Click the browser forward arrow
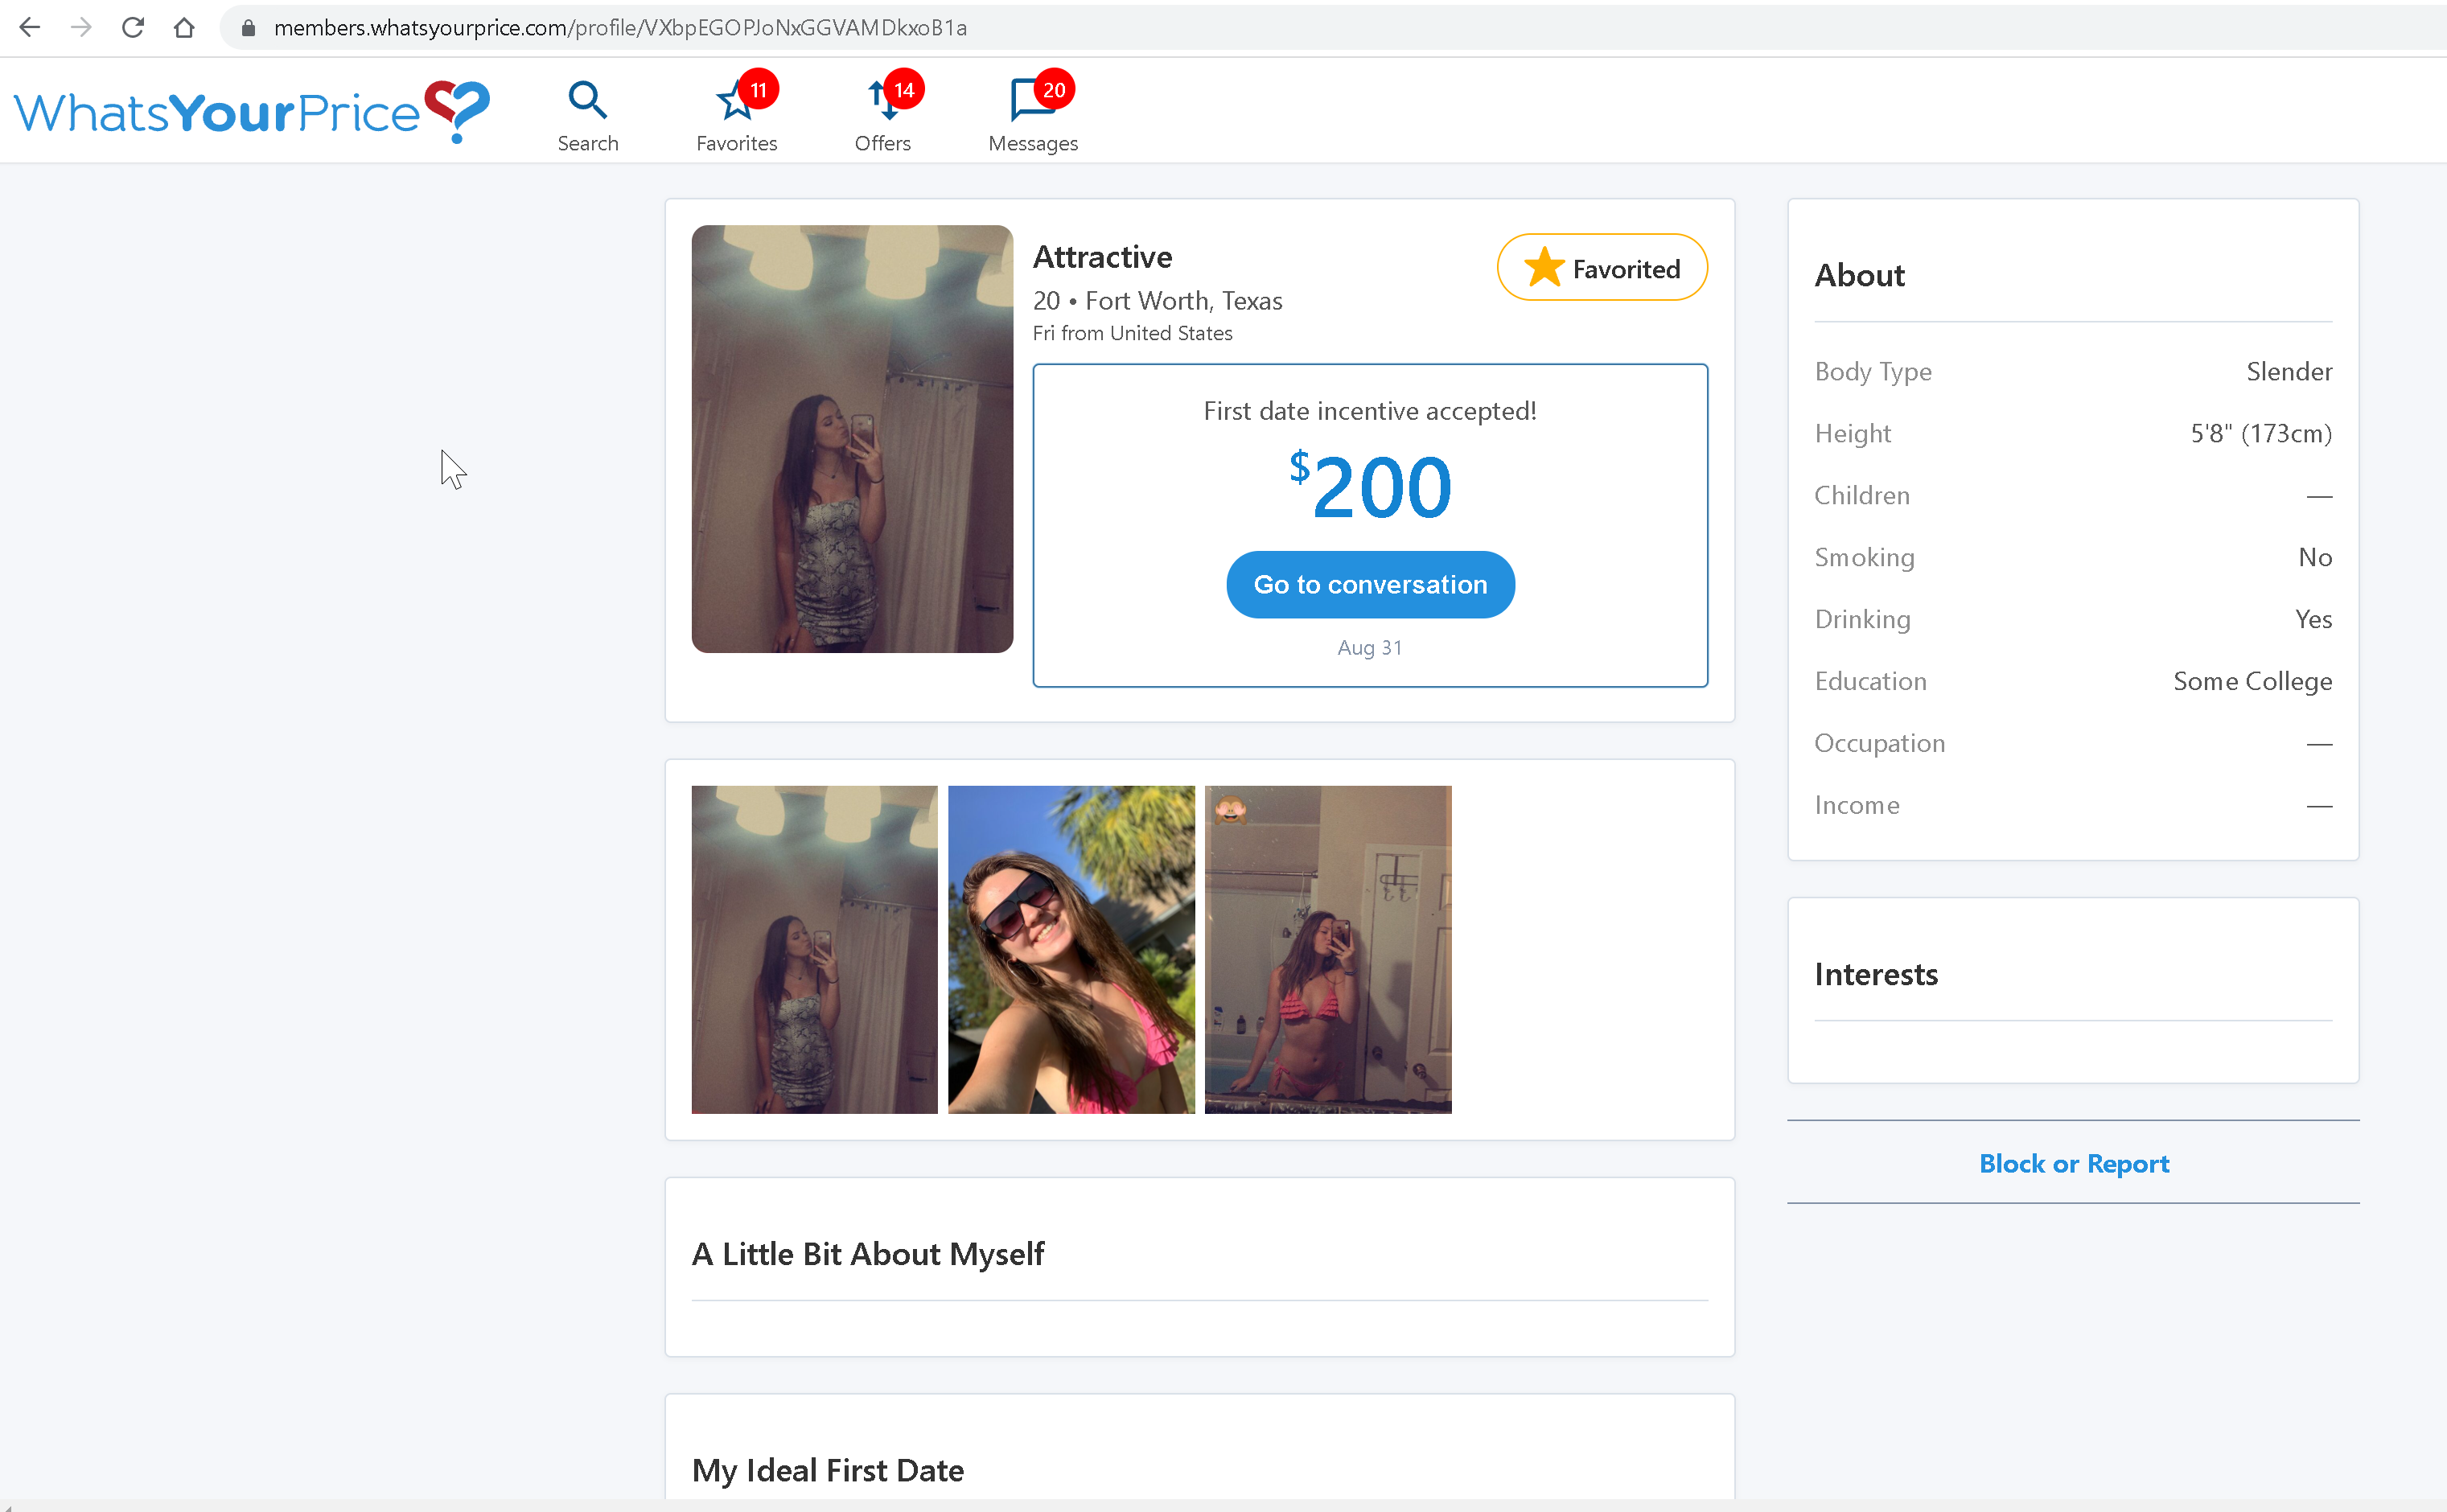The image size is (2447, 1512). 81,27
